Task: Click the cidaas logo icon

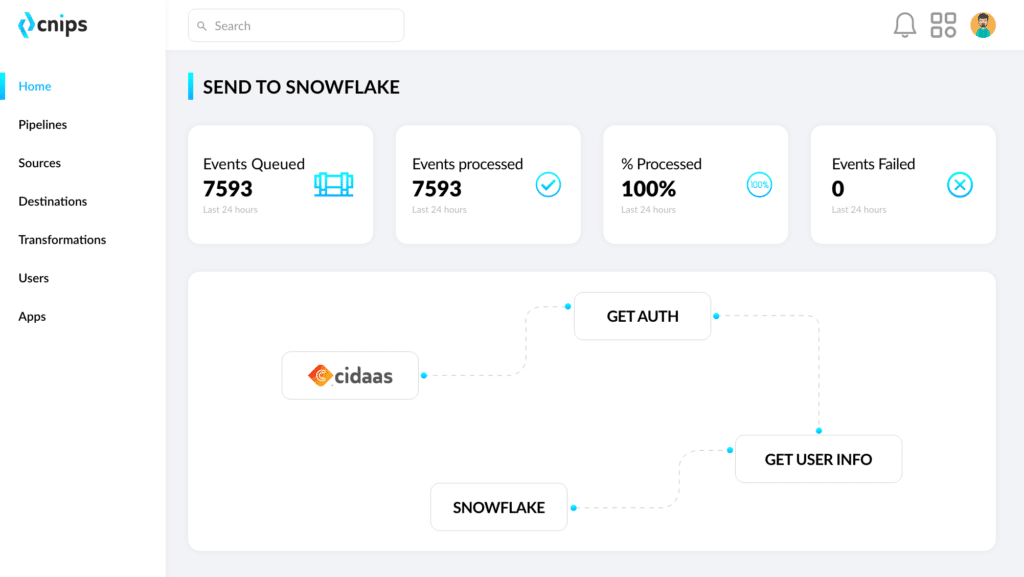Action: pyautogui.click(x=320, y=376)
